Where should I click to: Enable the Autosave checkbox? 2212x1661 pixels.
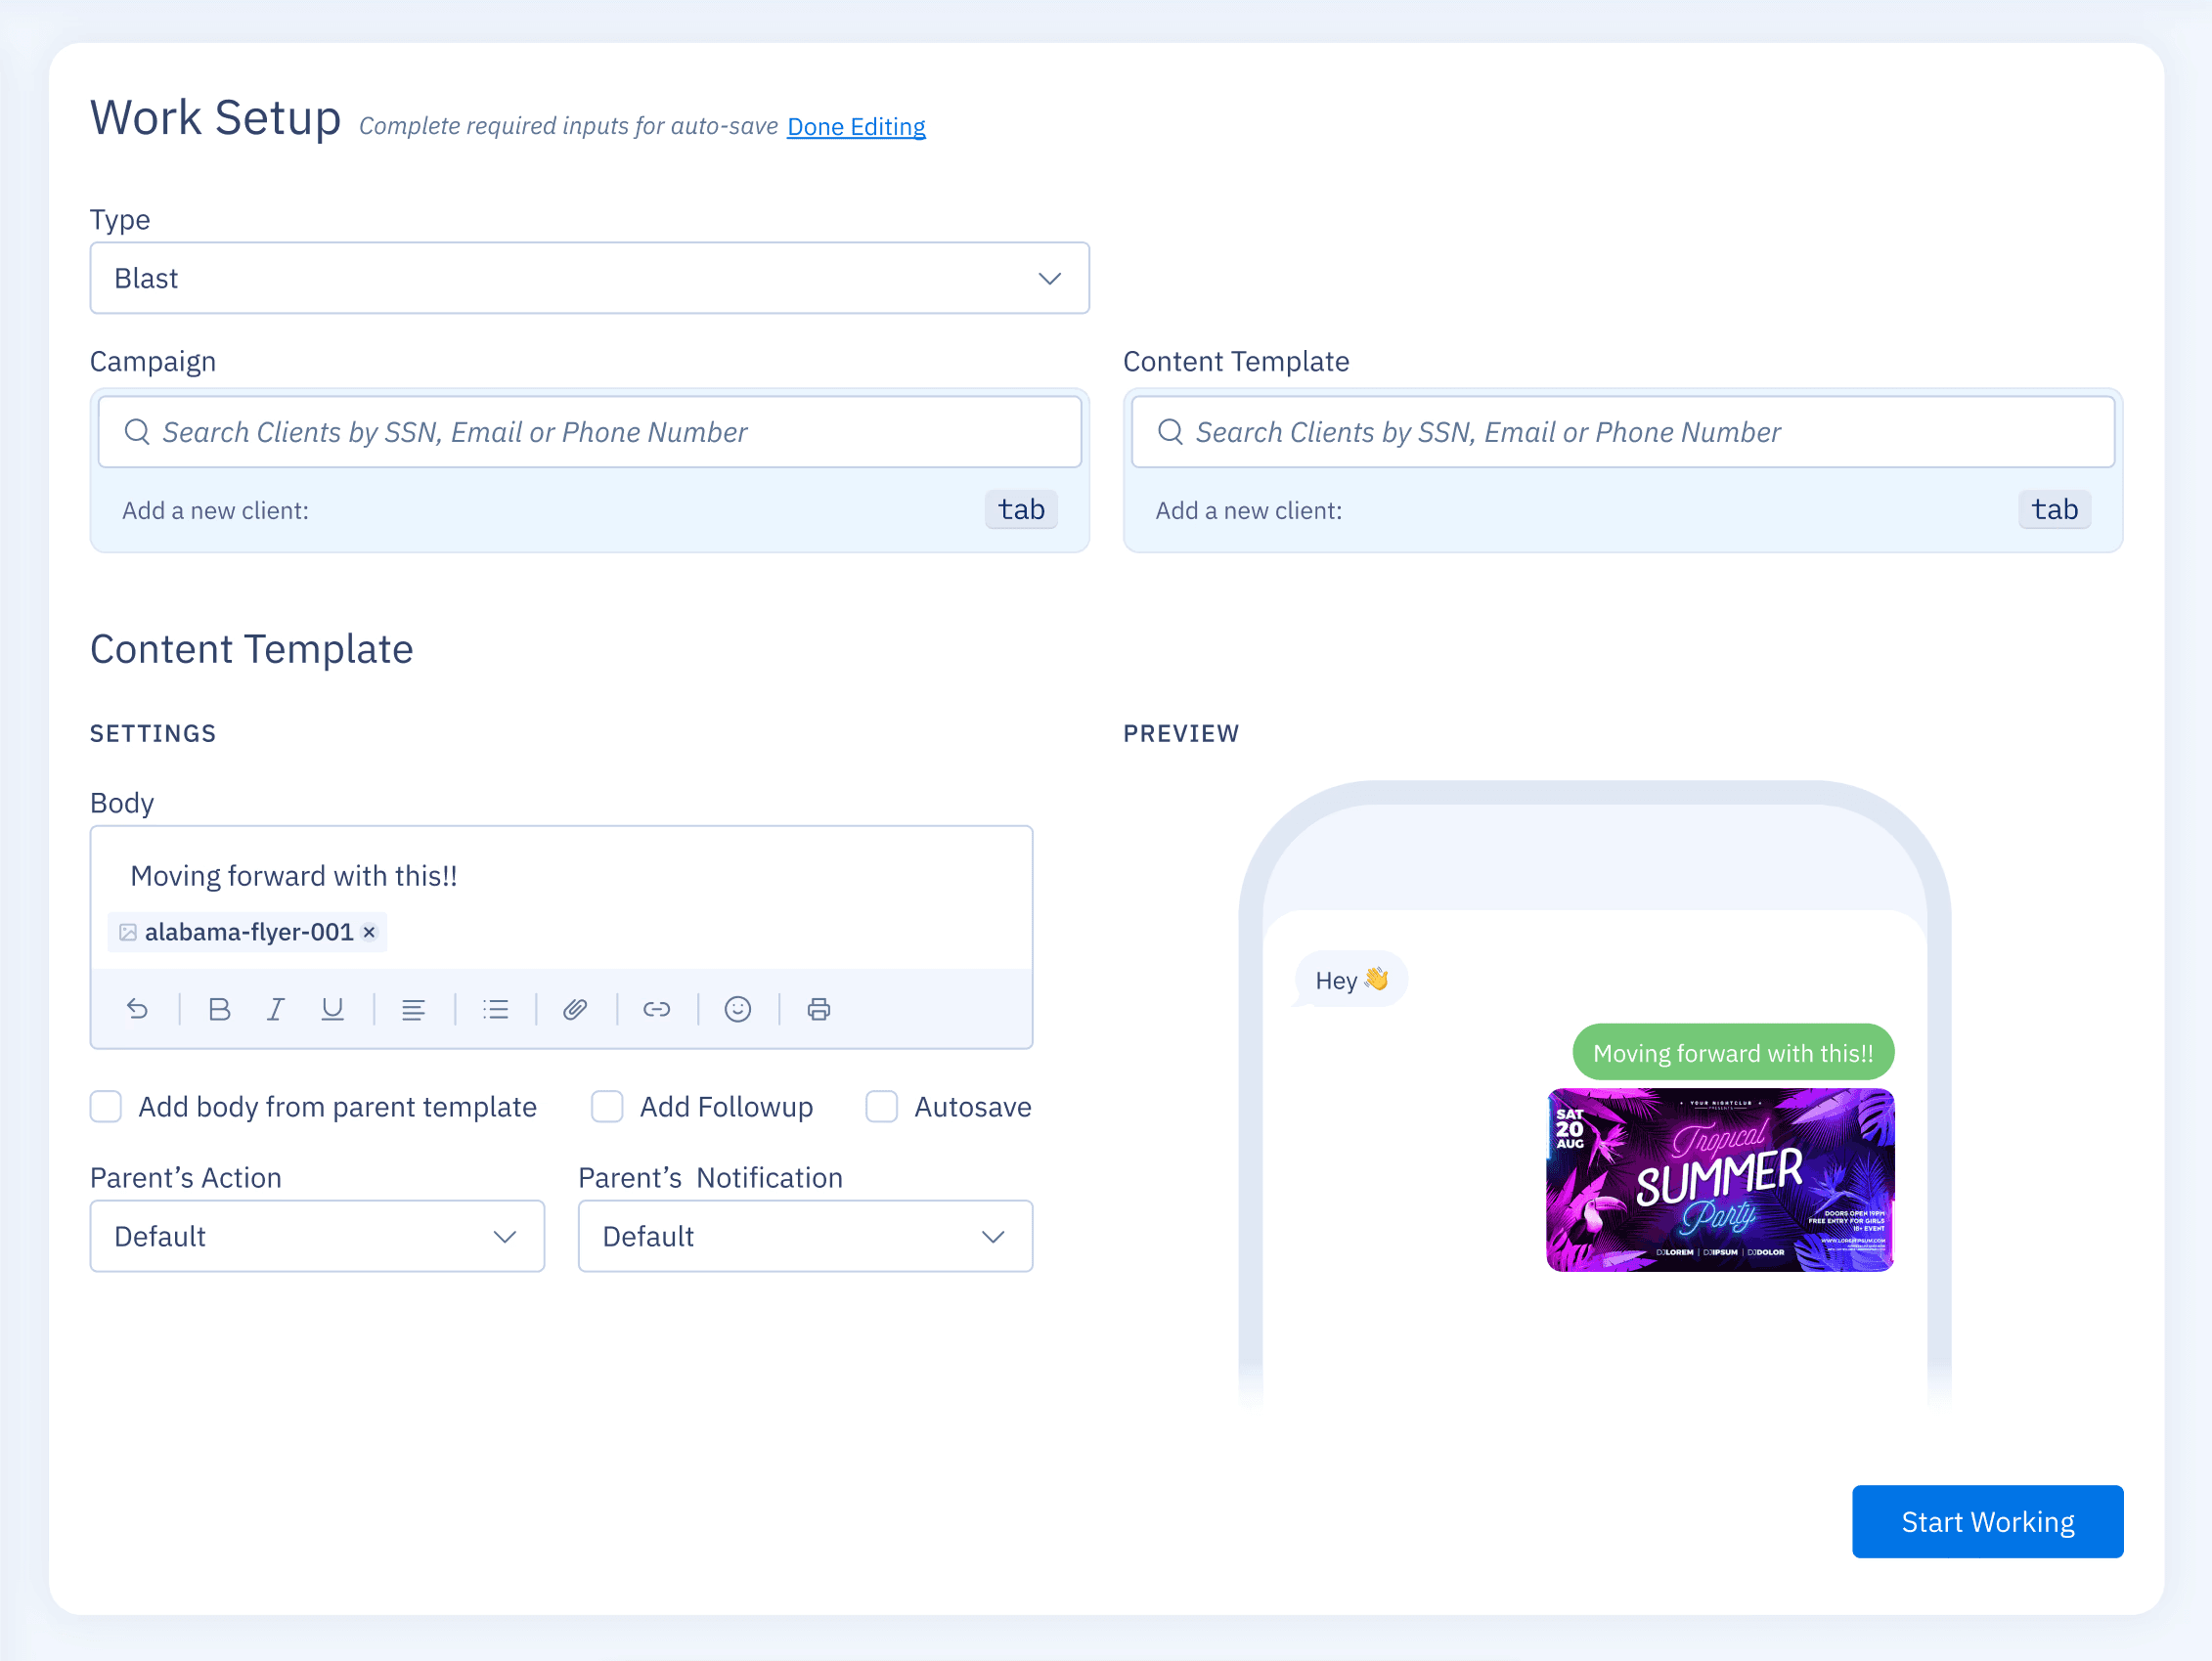pyautogui.click(x=881, y=1107)
